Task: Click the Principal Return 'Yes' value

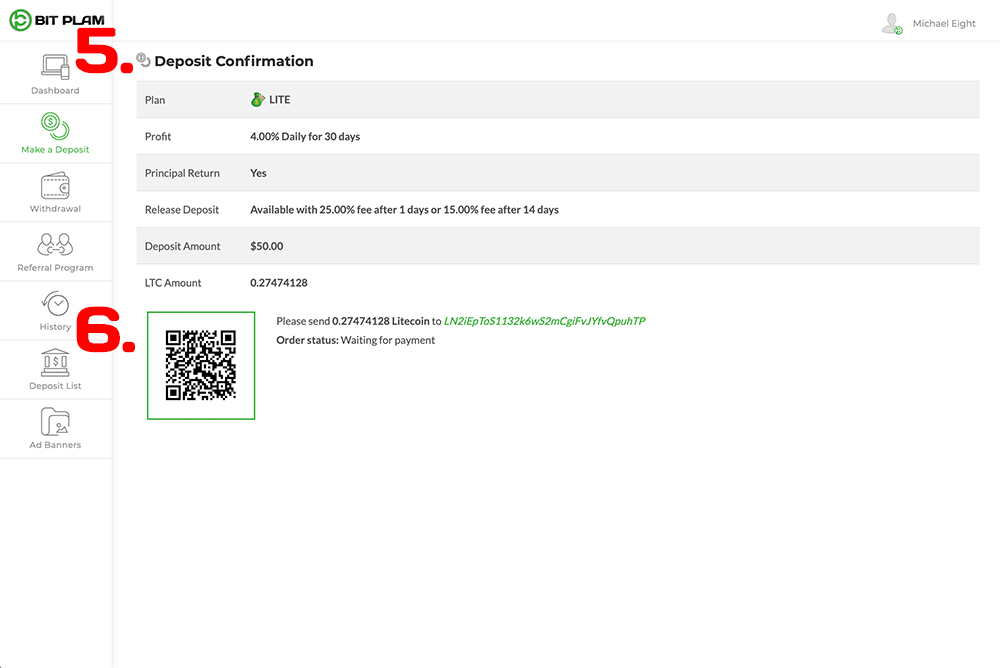Action: [258, 173]
